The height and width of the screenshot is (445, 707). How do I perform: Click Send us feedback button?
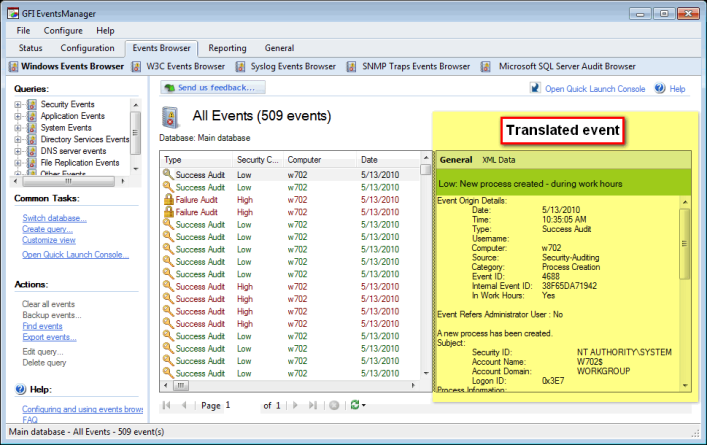click(x=213, y=87)
